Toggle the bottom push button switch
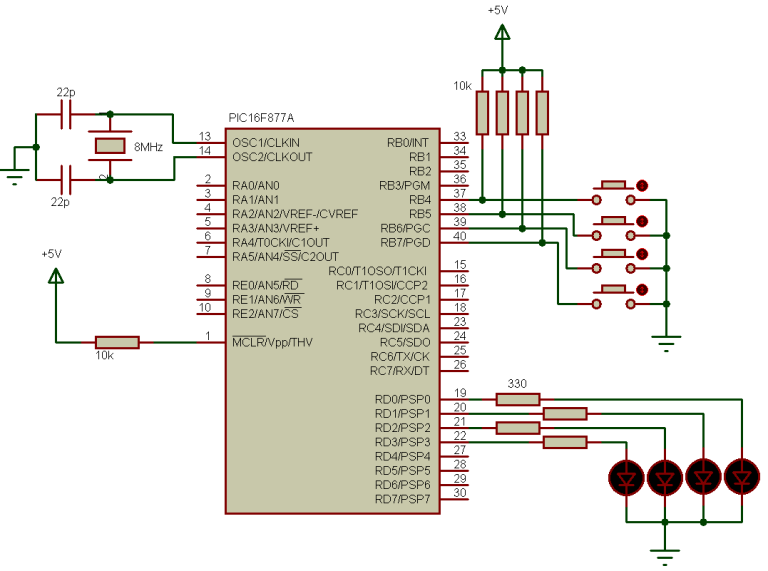 tap(615, 297)
